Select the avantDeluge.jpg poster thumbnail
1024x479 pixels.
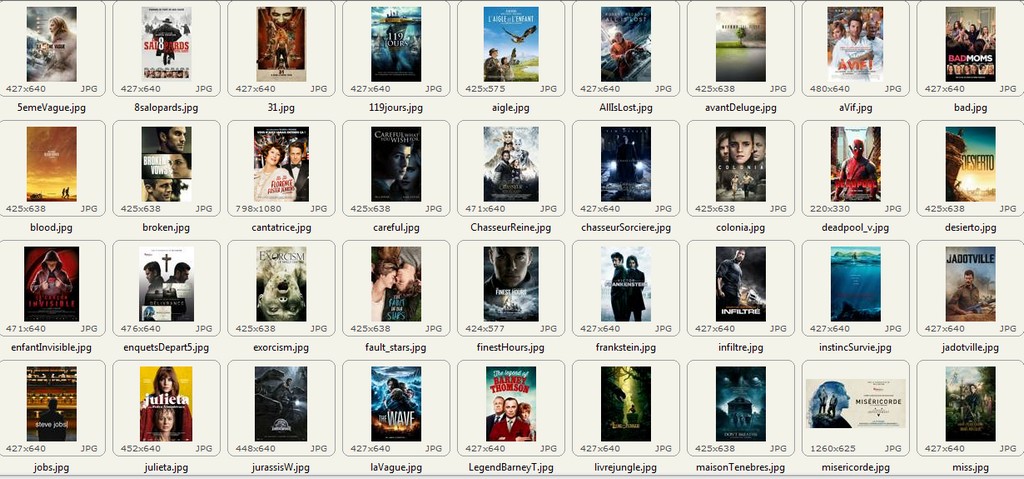tap(741, 44)
